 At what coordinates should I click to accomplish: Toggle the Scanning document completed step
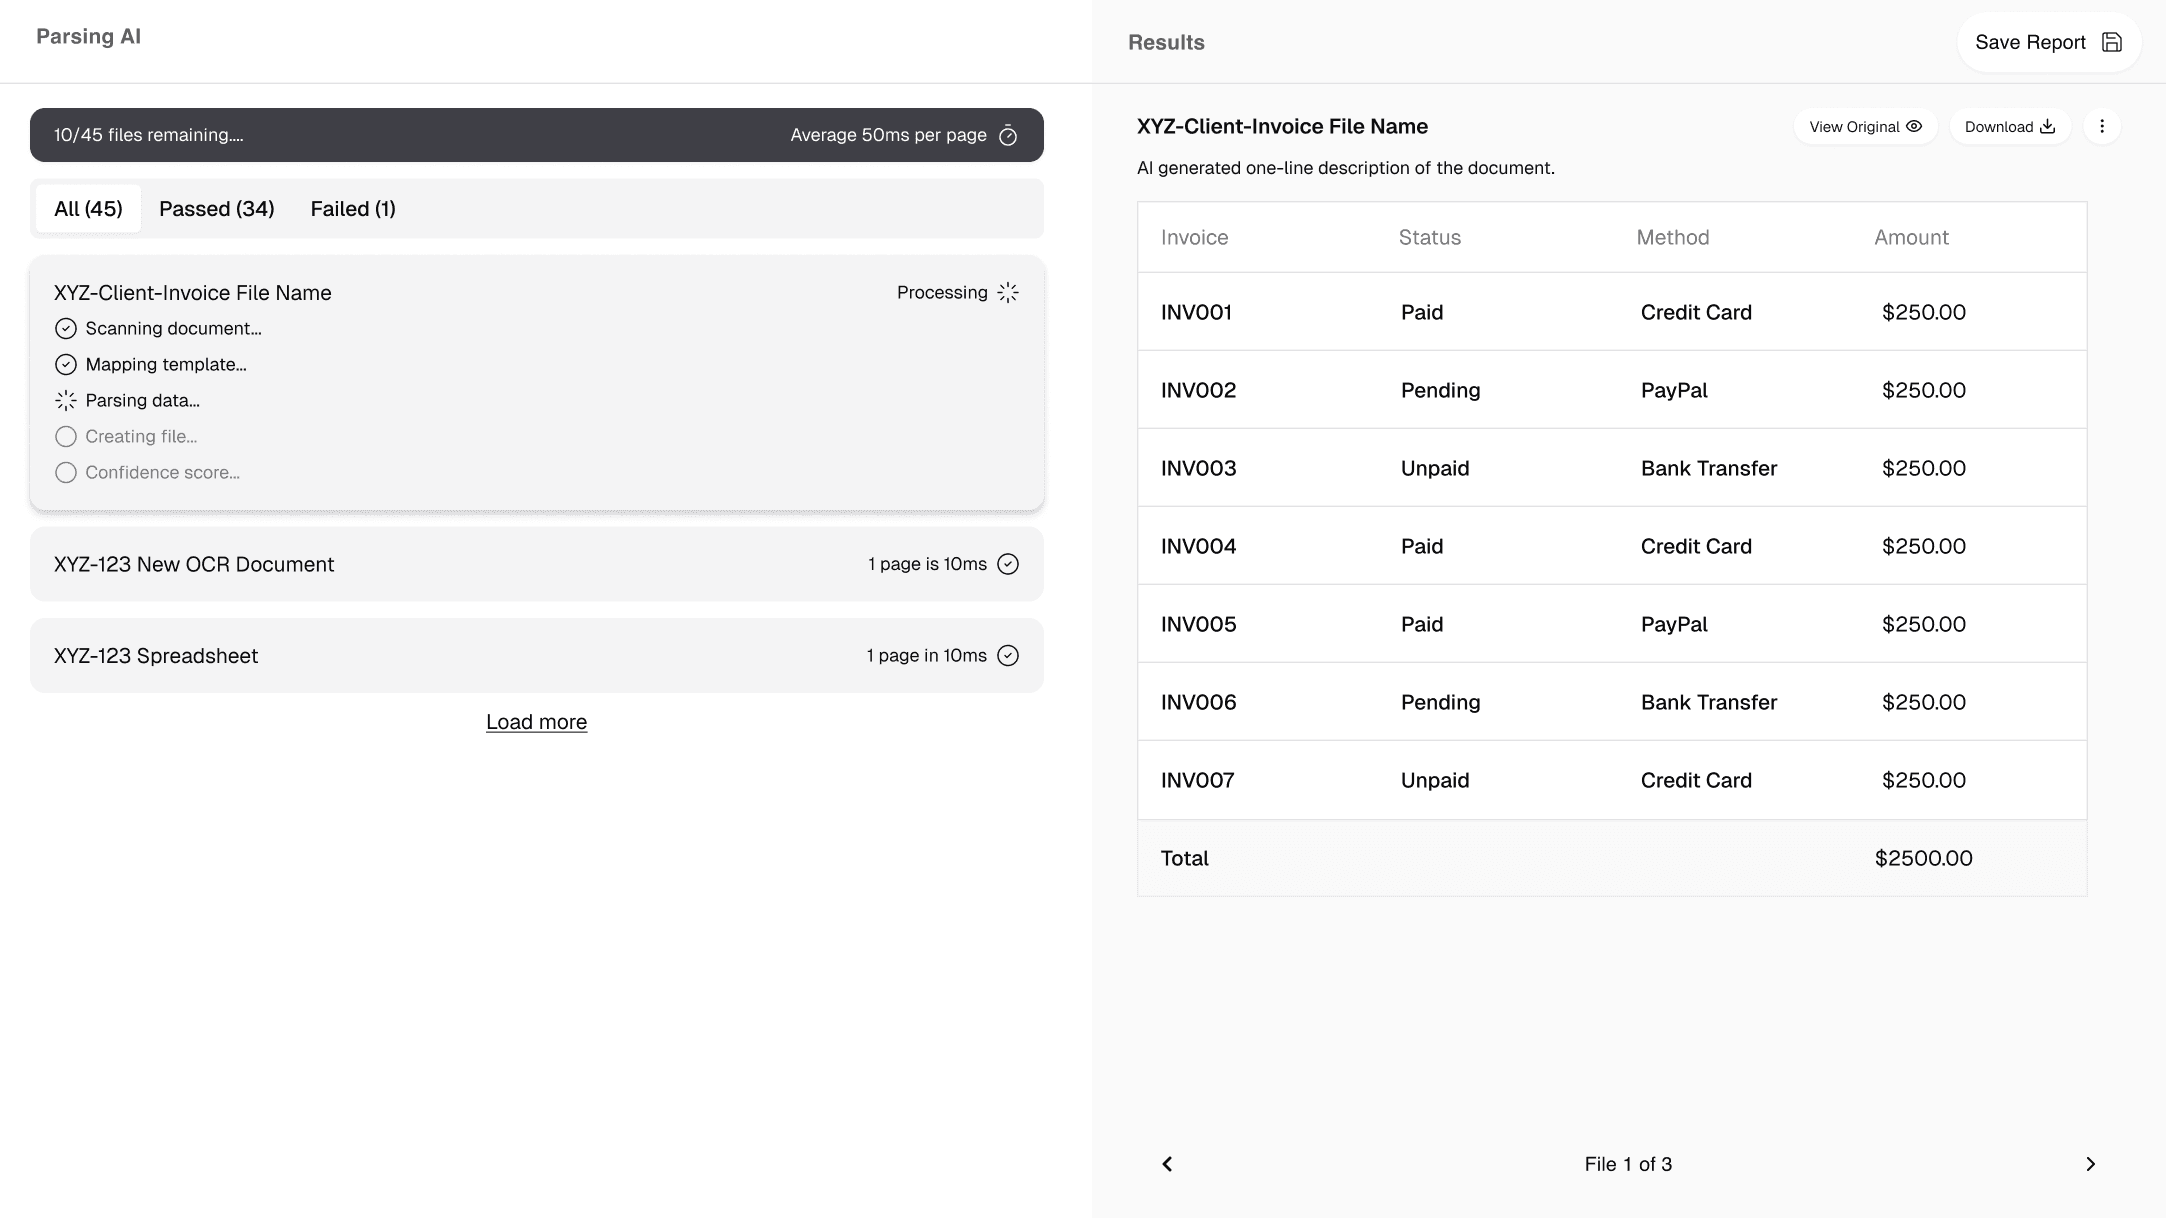[66, 328]
